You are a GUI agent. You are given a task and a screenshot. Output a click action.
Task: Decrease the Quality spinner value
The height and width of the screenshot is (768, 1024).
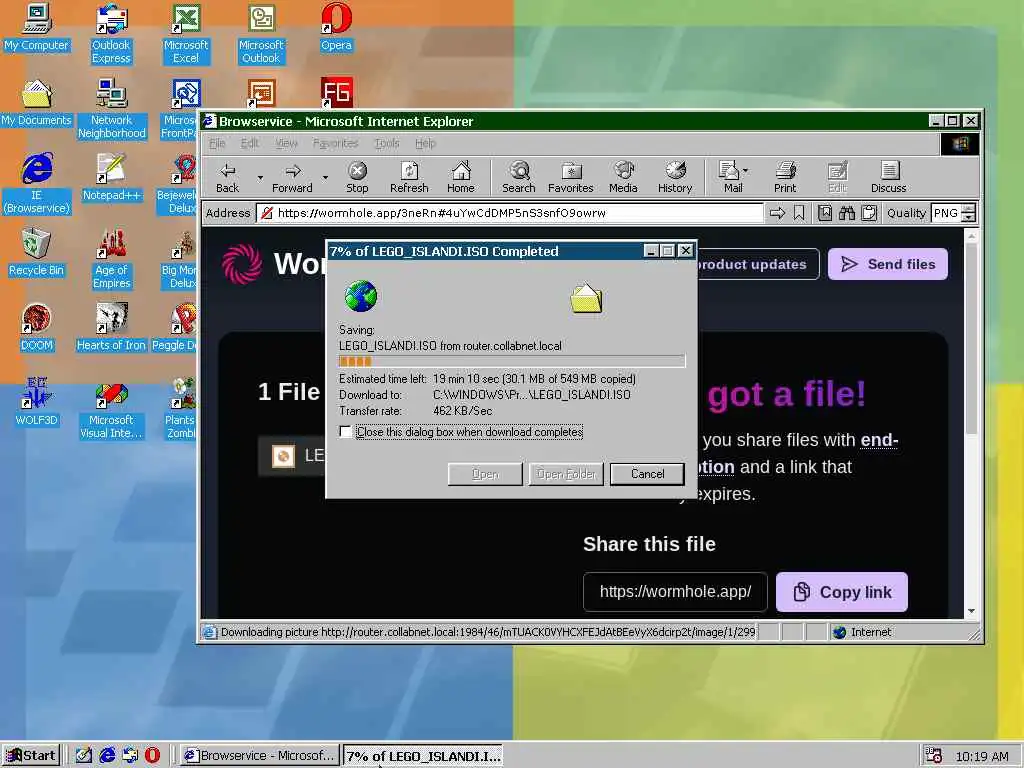point(969,217)
